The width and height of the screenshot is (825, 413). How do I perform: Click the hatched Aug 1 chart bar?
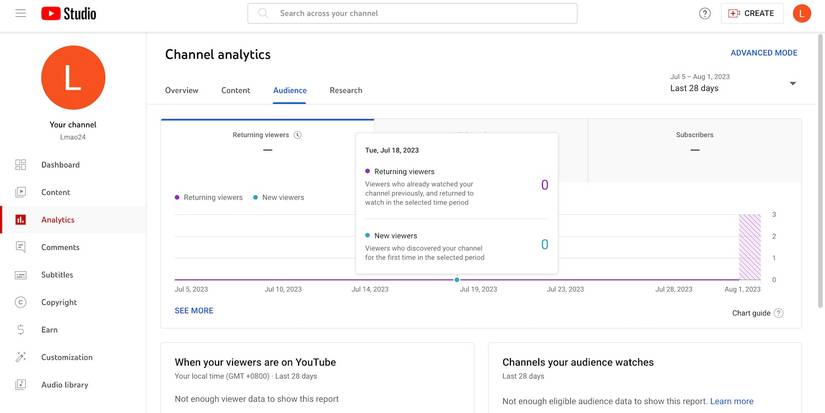click(750, 247)
